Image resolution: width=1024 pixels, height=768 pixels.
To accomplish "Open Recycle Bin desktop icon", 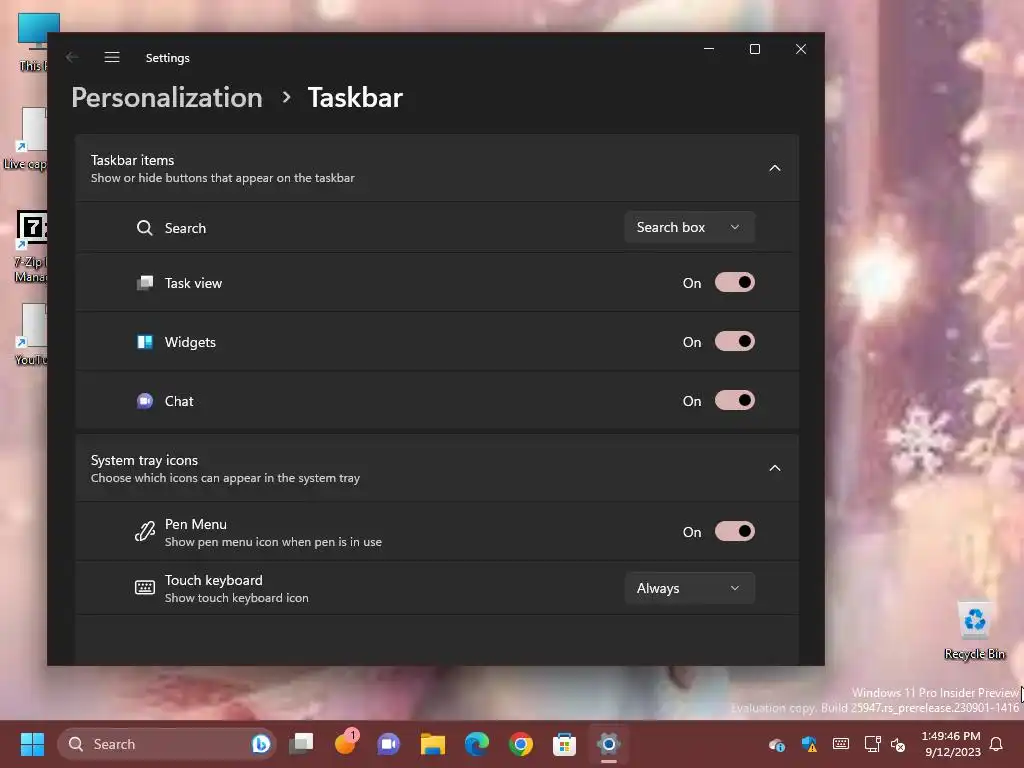I will click(974, 630).
